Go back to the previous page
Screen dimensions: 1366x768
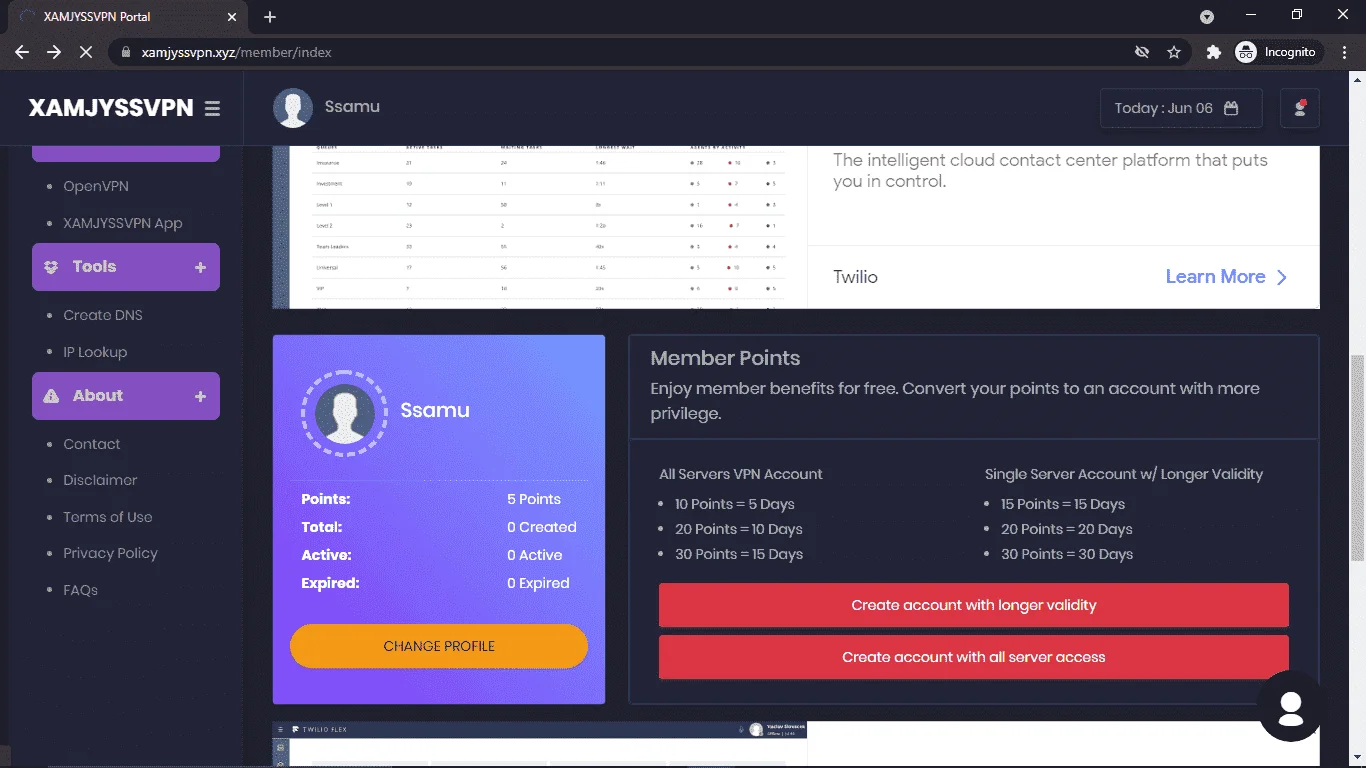(x=22, y=52)
